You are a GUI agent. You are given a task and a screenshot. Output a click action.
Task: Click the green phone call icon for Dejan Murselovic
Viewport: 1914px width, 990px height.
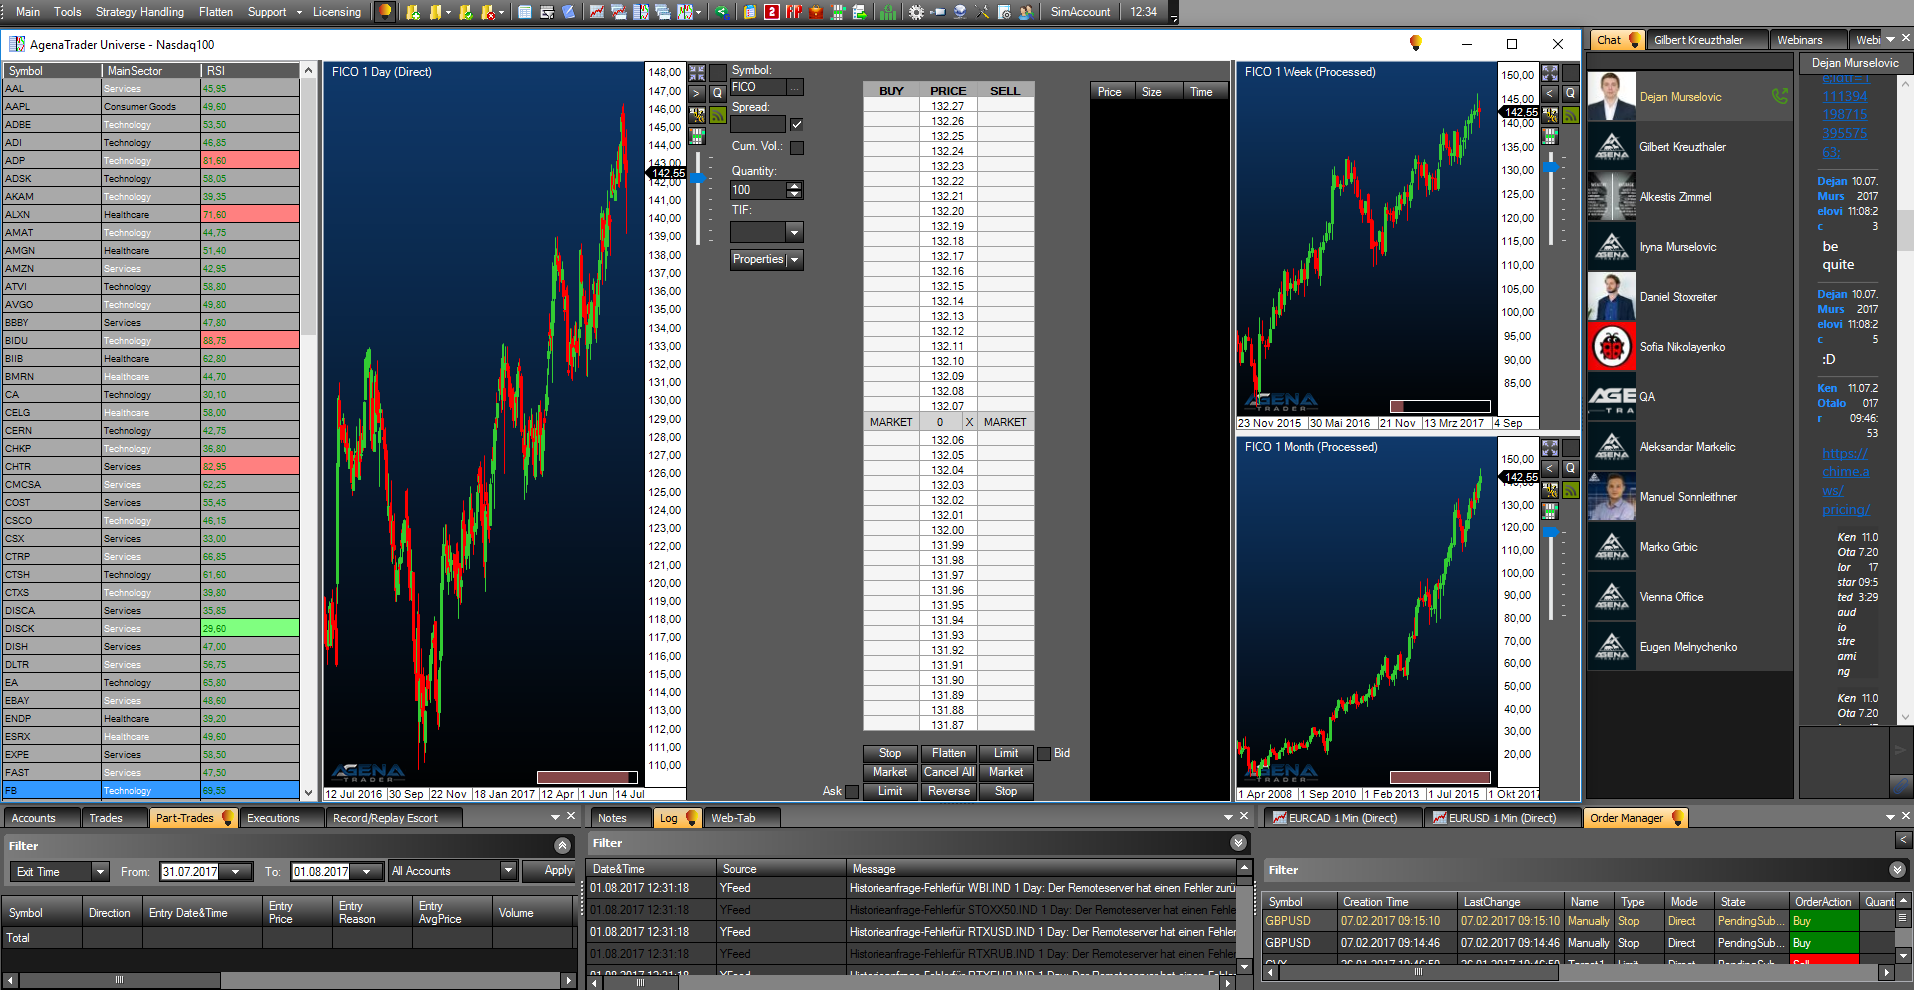pos(1779,96)
